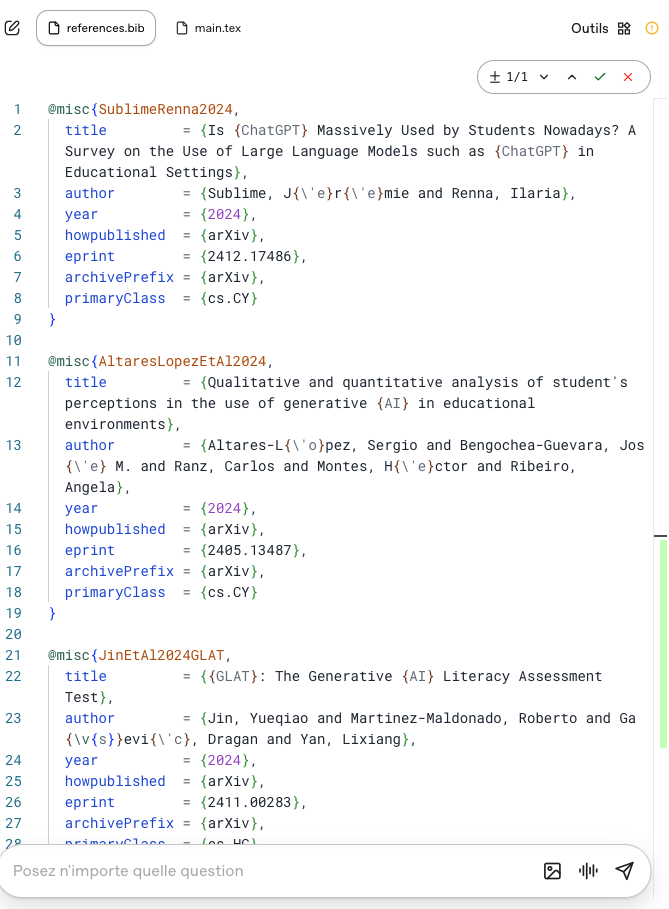
Task: Reject the change with red X
Action: (628, 77)
